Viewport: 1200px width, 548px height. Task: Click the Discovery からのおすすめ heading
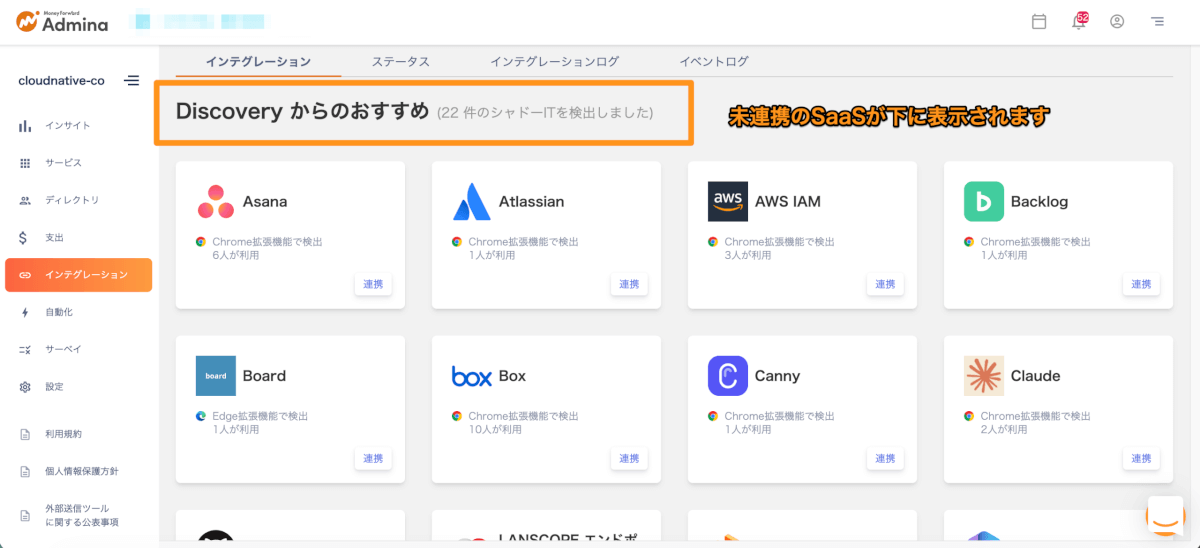coord(302,111)
